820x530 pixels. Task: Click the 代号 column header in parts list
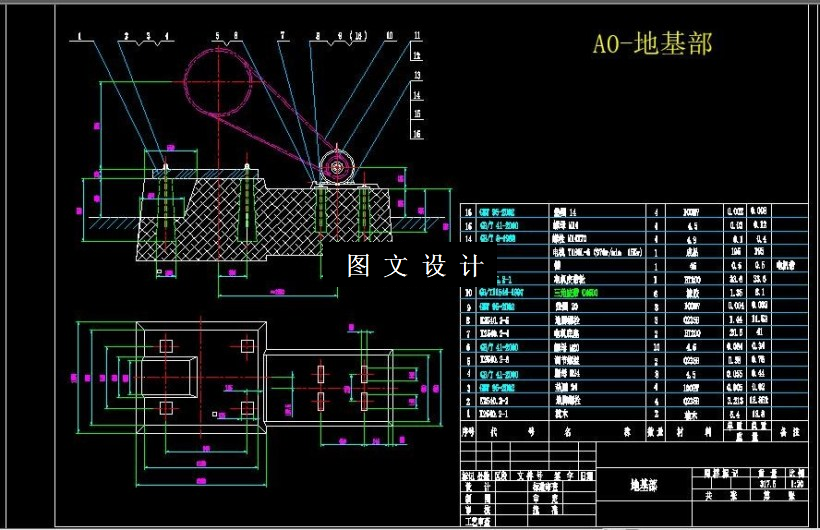pyautogui.click(x=512, y=432)
